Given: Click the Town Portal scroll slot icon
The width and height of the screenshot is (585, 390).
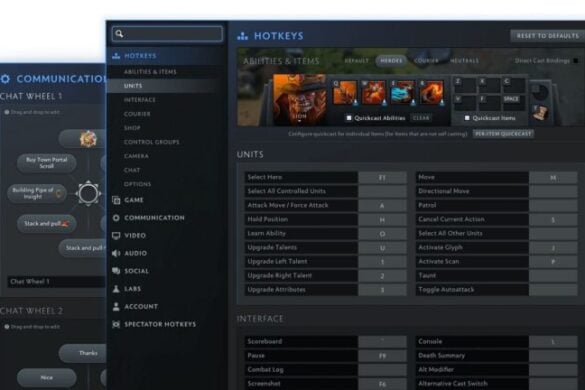Looking at the screenshot, I should pyautogui.click(x=539, y=113).
